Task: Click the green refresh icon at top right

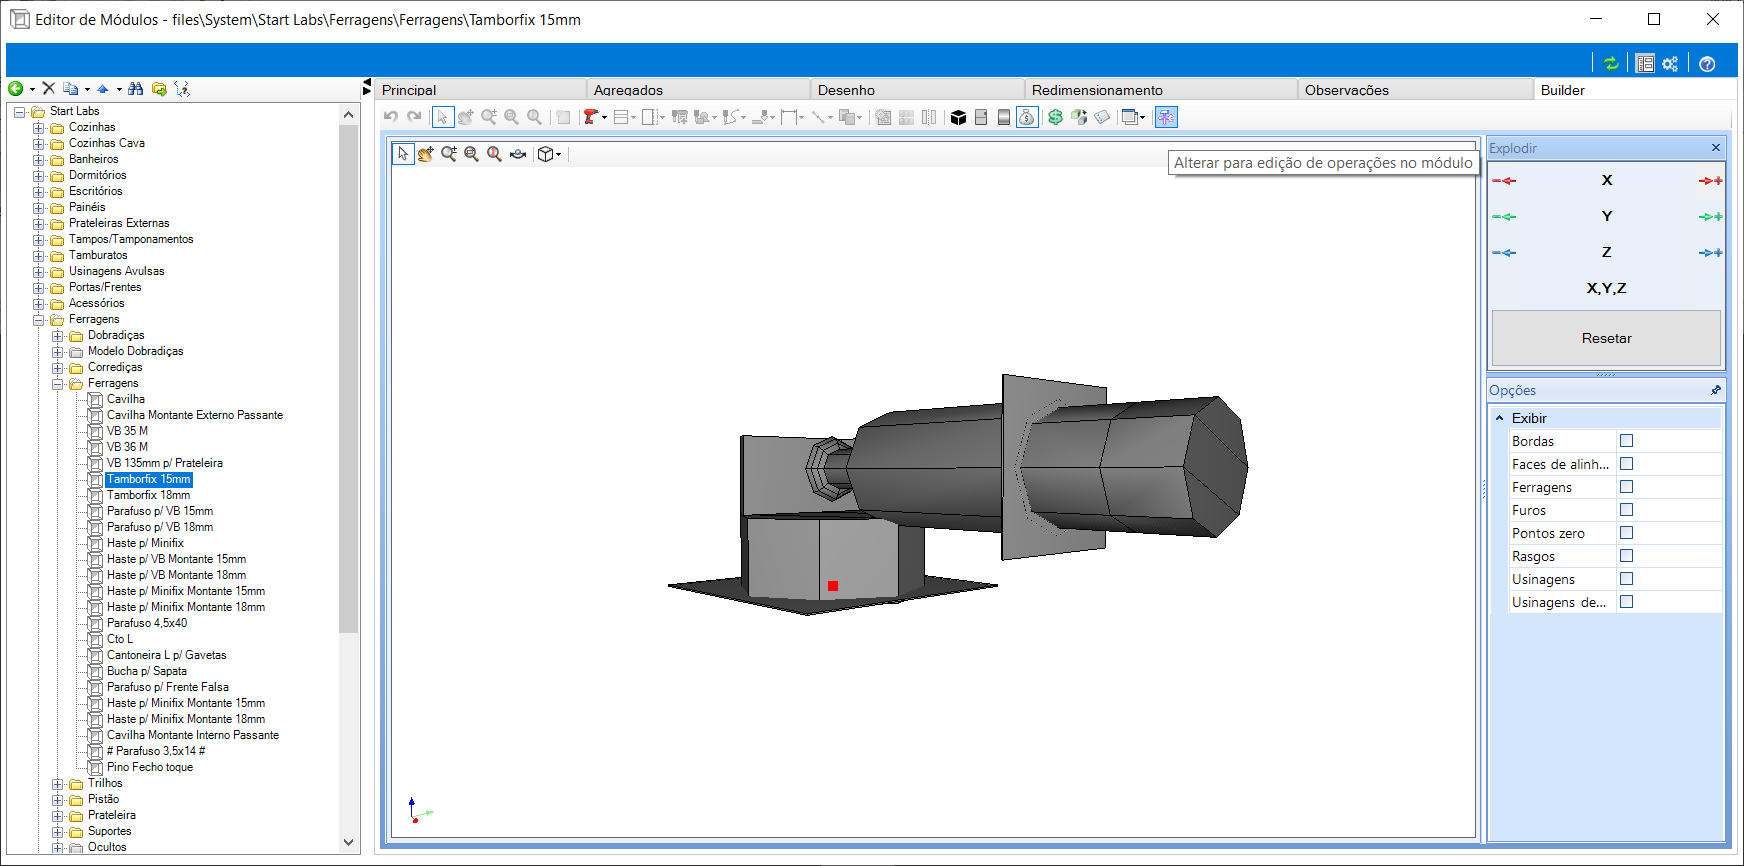Action: click(x=1611, y=63)
